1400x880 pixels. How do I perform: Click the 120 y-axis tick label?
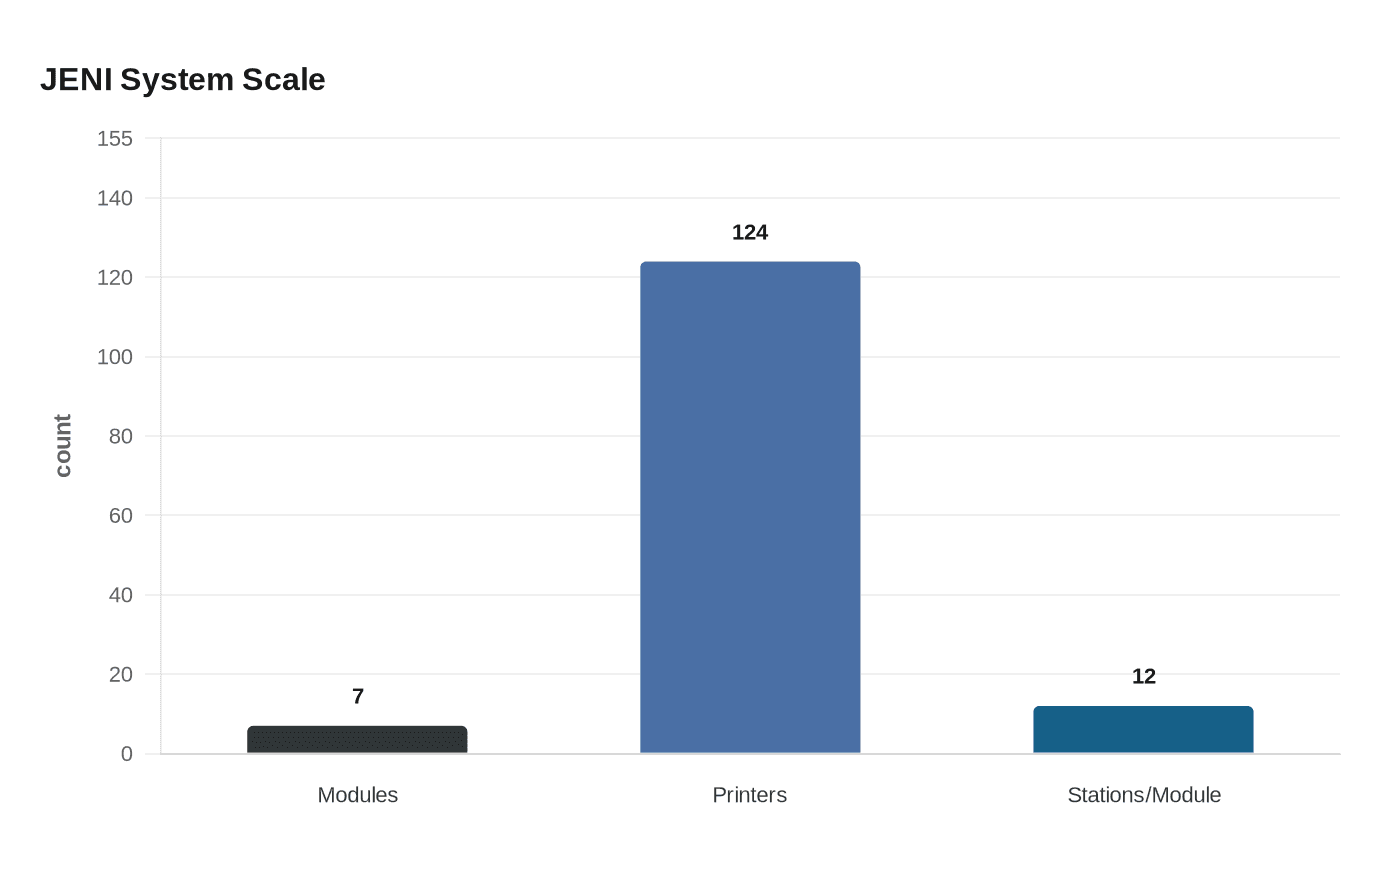click(115, 278)
